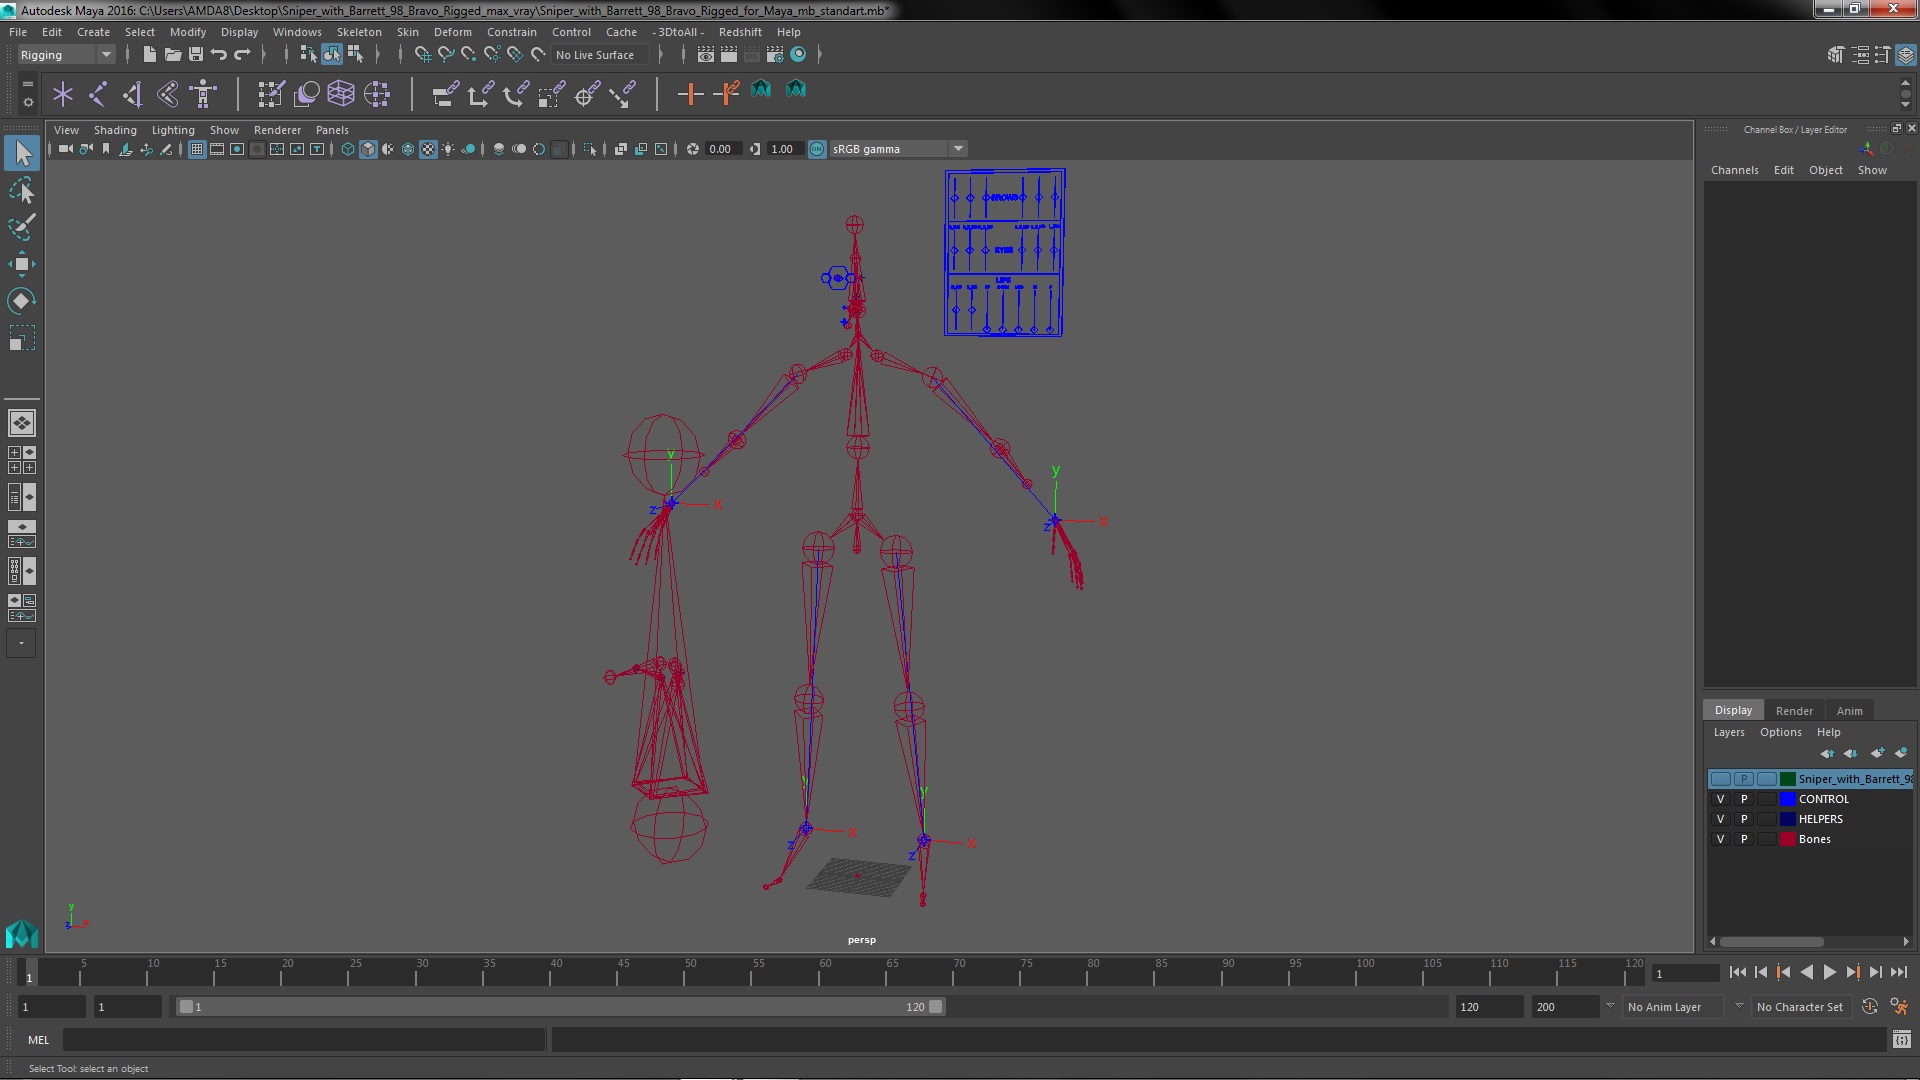Click the layer list horizontal scrollbar
This screenshot has height=1080, width=1920.
point(1771,941)
